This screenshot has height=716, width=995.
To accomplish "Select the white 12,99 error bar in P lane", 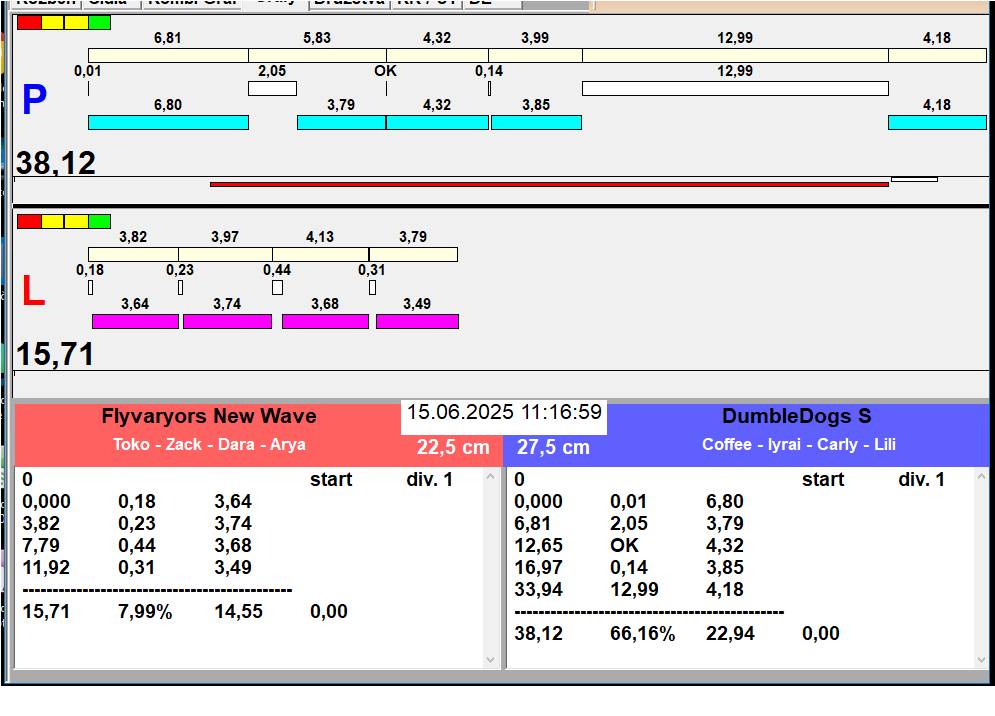I will tap(735, 88).
